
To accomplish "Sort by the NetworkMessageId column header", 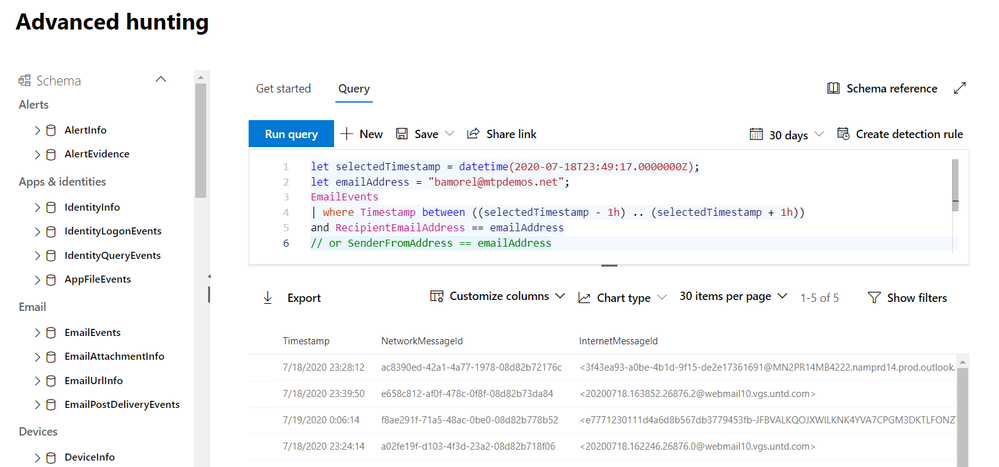I will pos(422,341).
